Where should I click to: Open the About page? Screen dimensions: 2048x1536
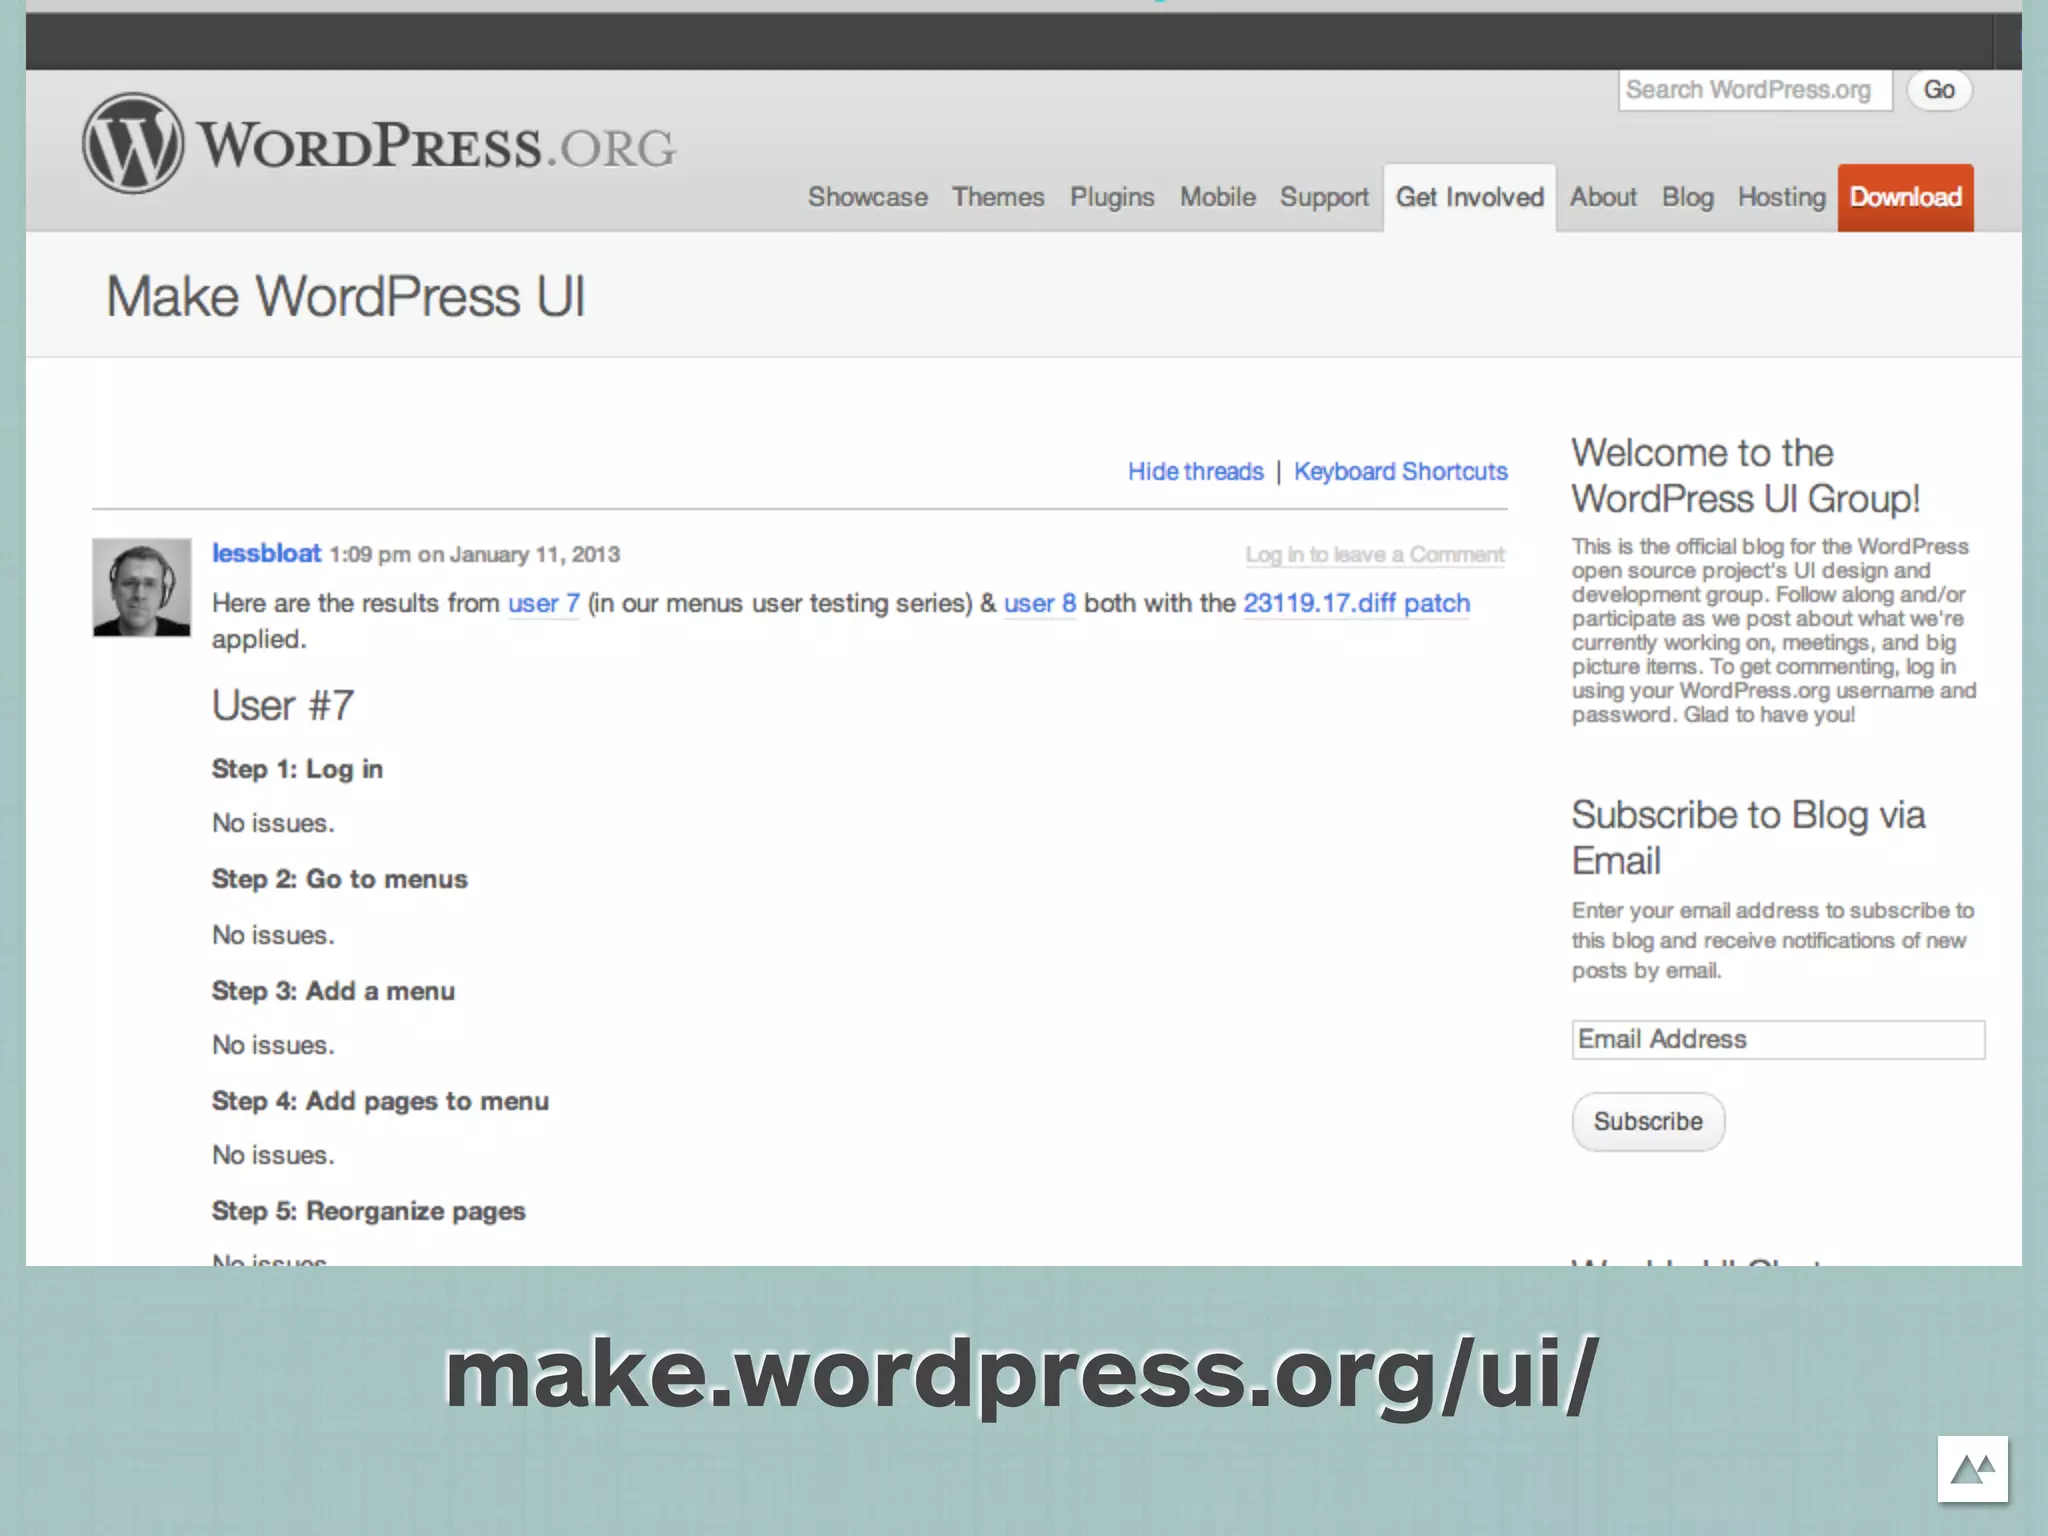(1602, 197)
